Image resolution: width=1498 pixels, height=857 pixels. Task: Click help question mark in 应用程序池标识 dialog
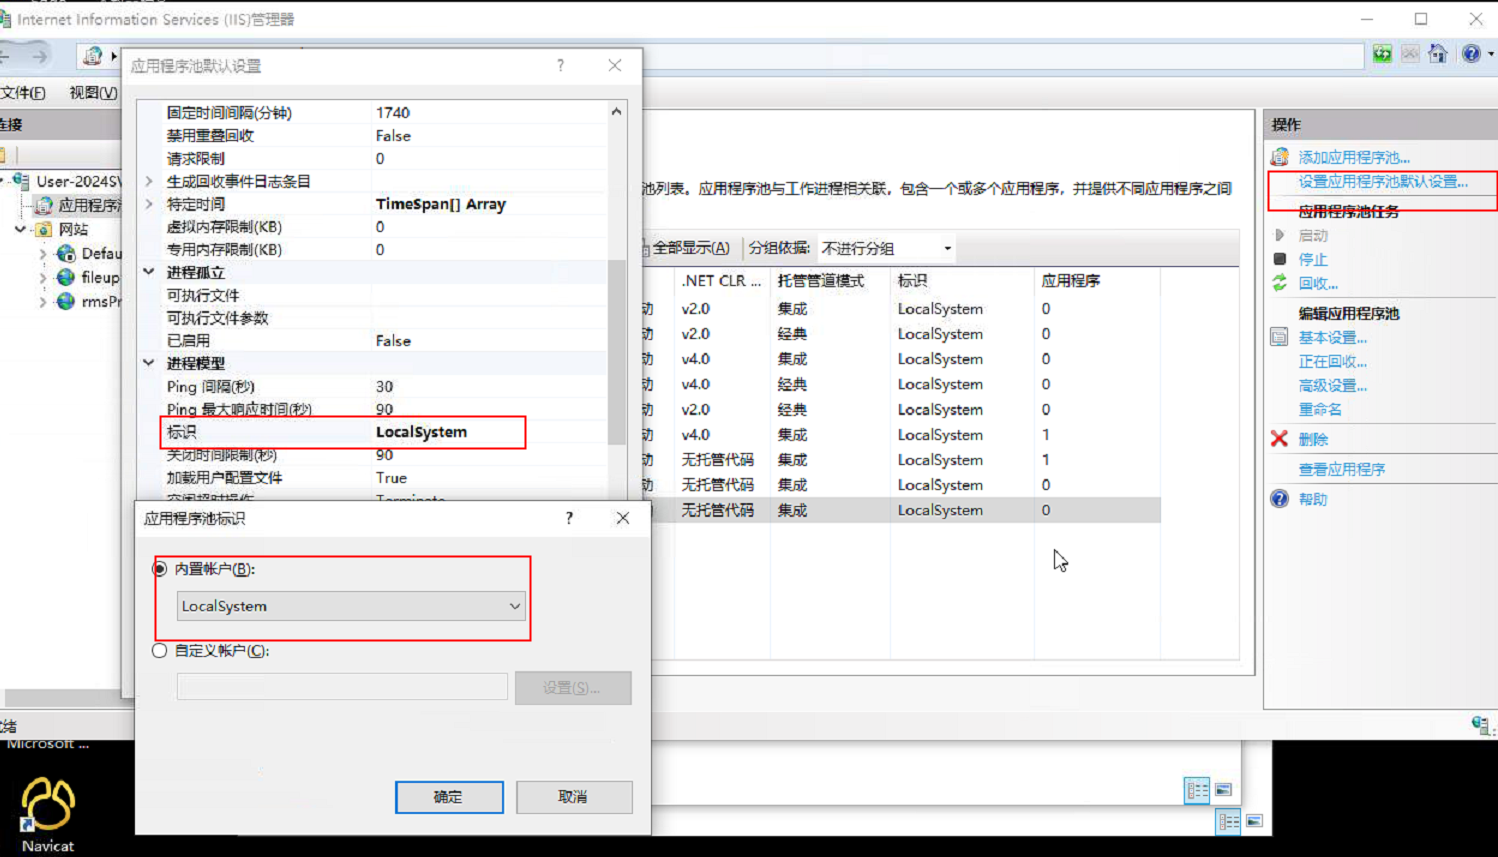(569, 518)
